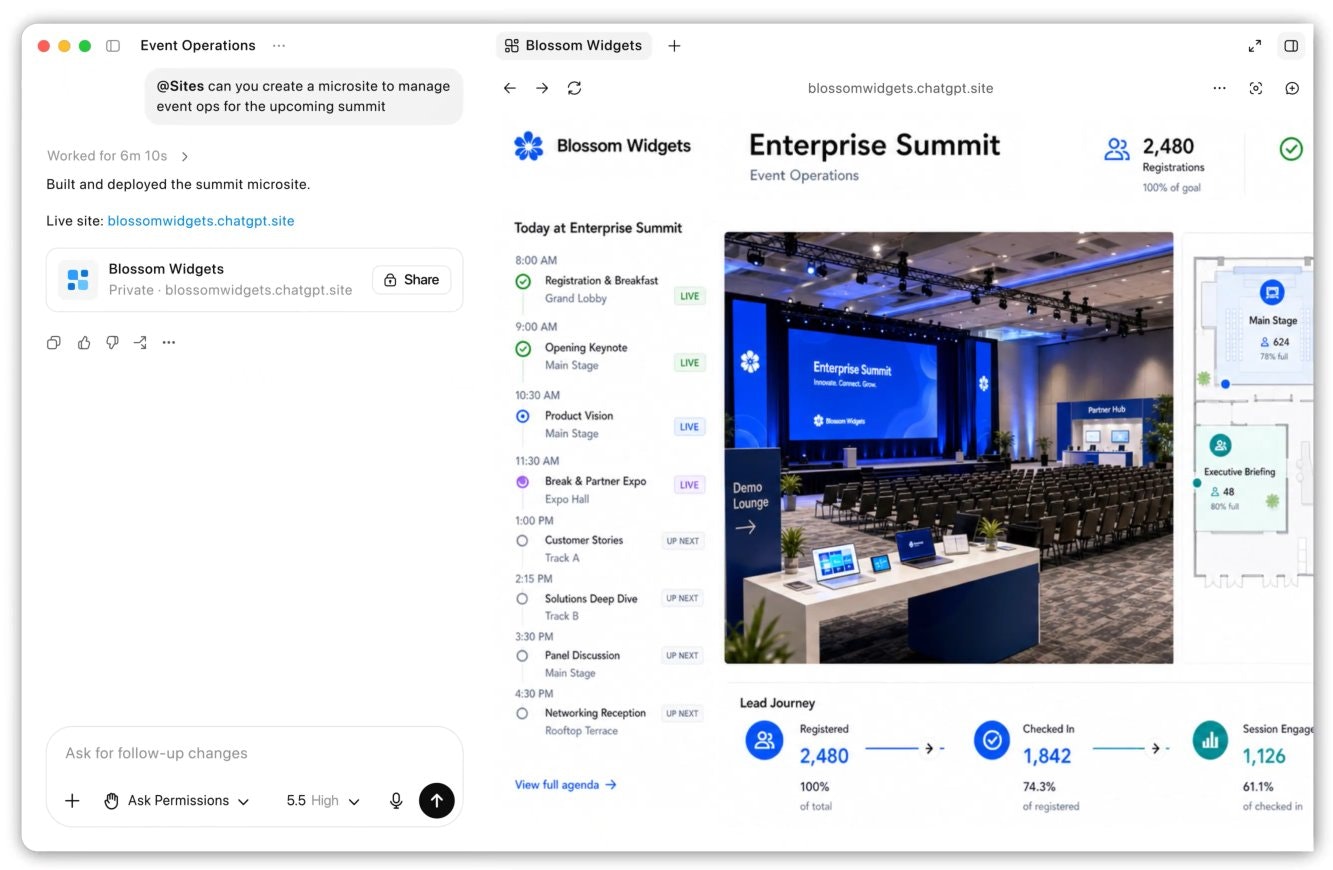The width and height of the screenshot is (1333, 870).
Task: Click the 1,842 Checked In value
Action: click(x=1047, y=757)
